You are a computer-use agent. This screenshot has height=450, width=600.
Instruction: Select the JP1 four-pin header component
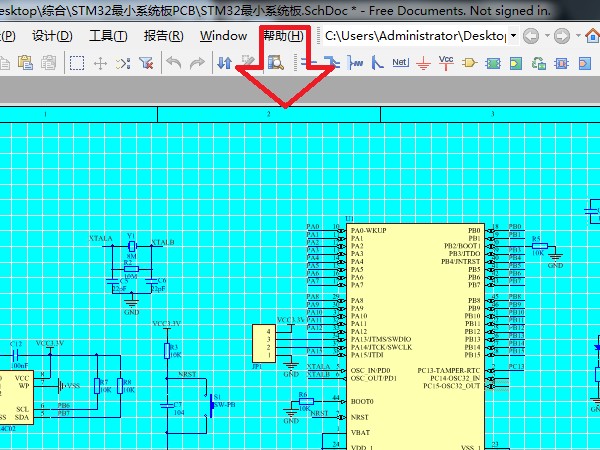[x=264, y=343]
